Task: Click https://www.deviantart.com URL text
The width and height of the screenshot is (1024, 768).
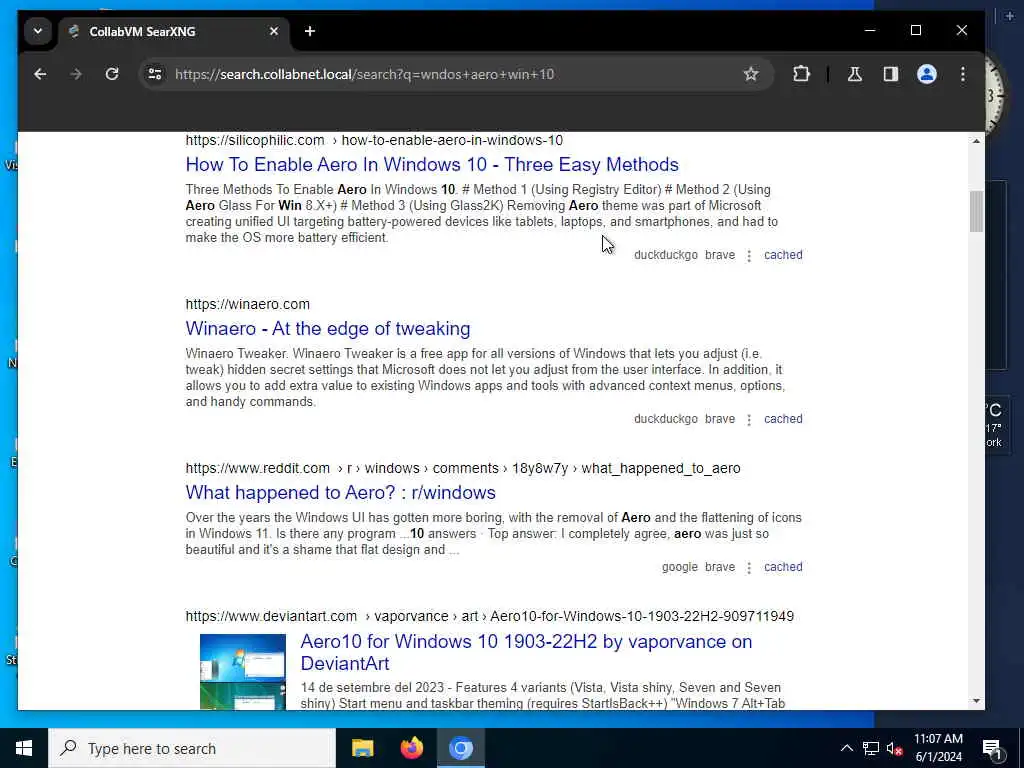Action: [x=271, y=616]
